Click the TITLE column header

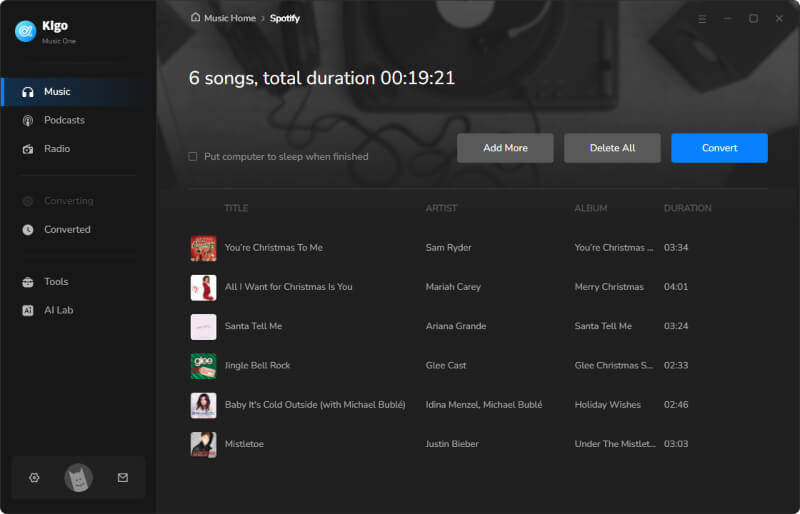pos(236,208)
